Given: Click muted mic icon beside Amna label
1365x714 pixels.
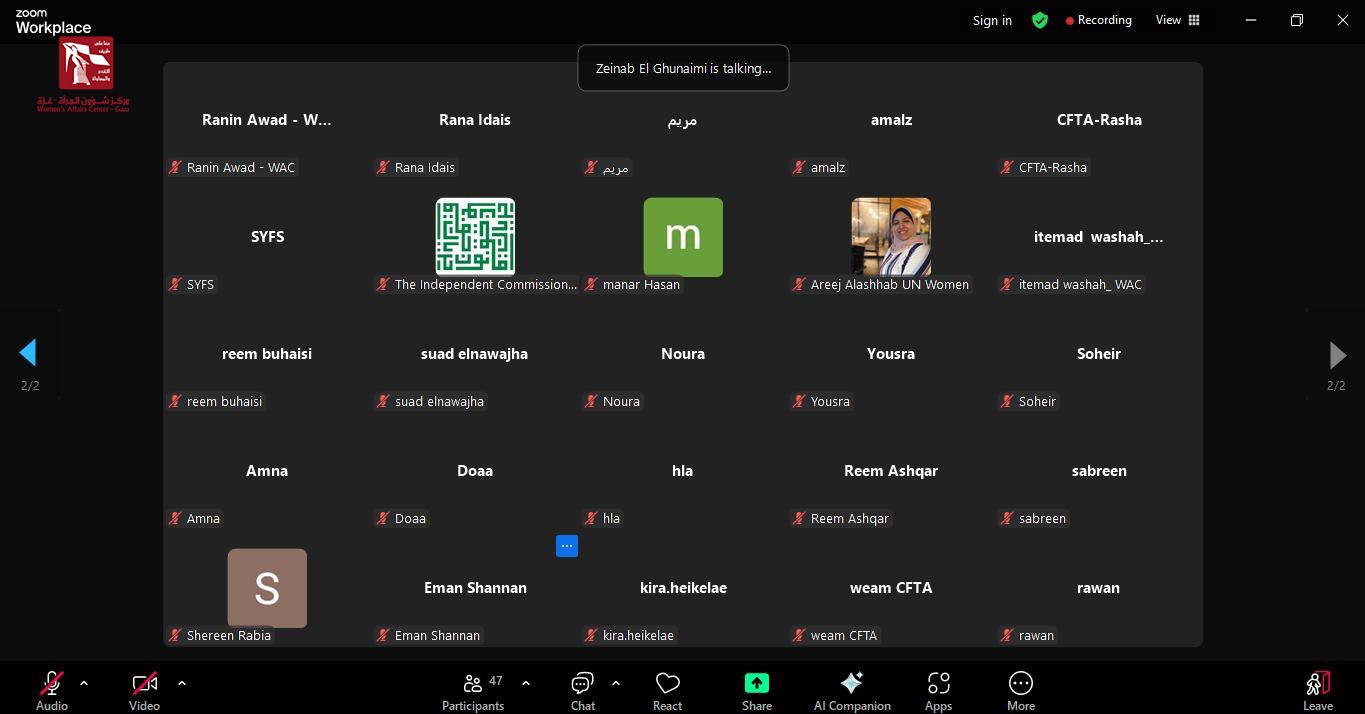Looking at the screenshot, I should pyautogui.click(x=175, y=518).
